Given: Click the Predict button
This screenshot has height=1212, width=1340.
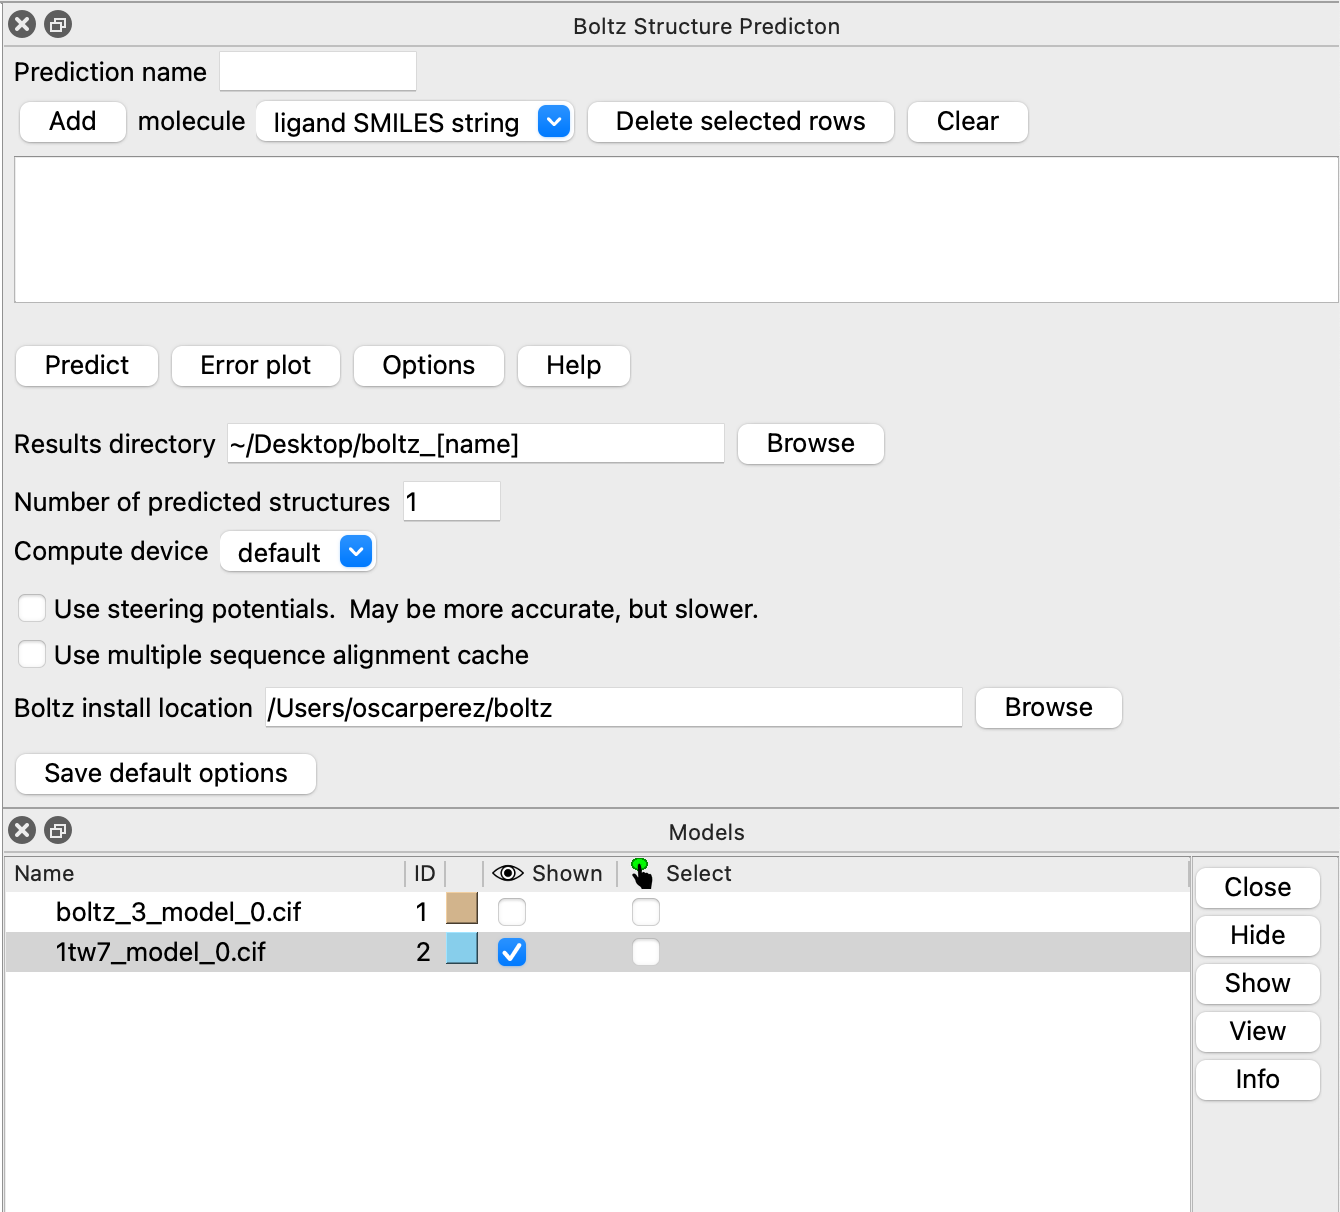Looking at the screenshot, I should click(x=87, y=366).
